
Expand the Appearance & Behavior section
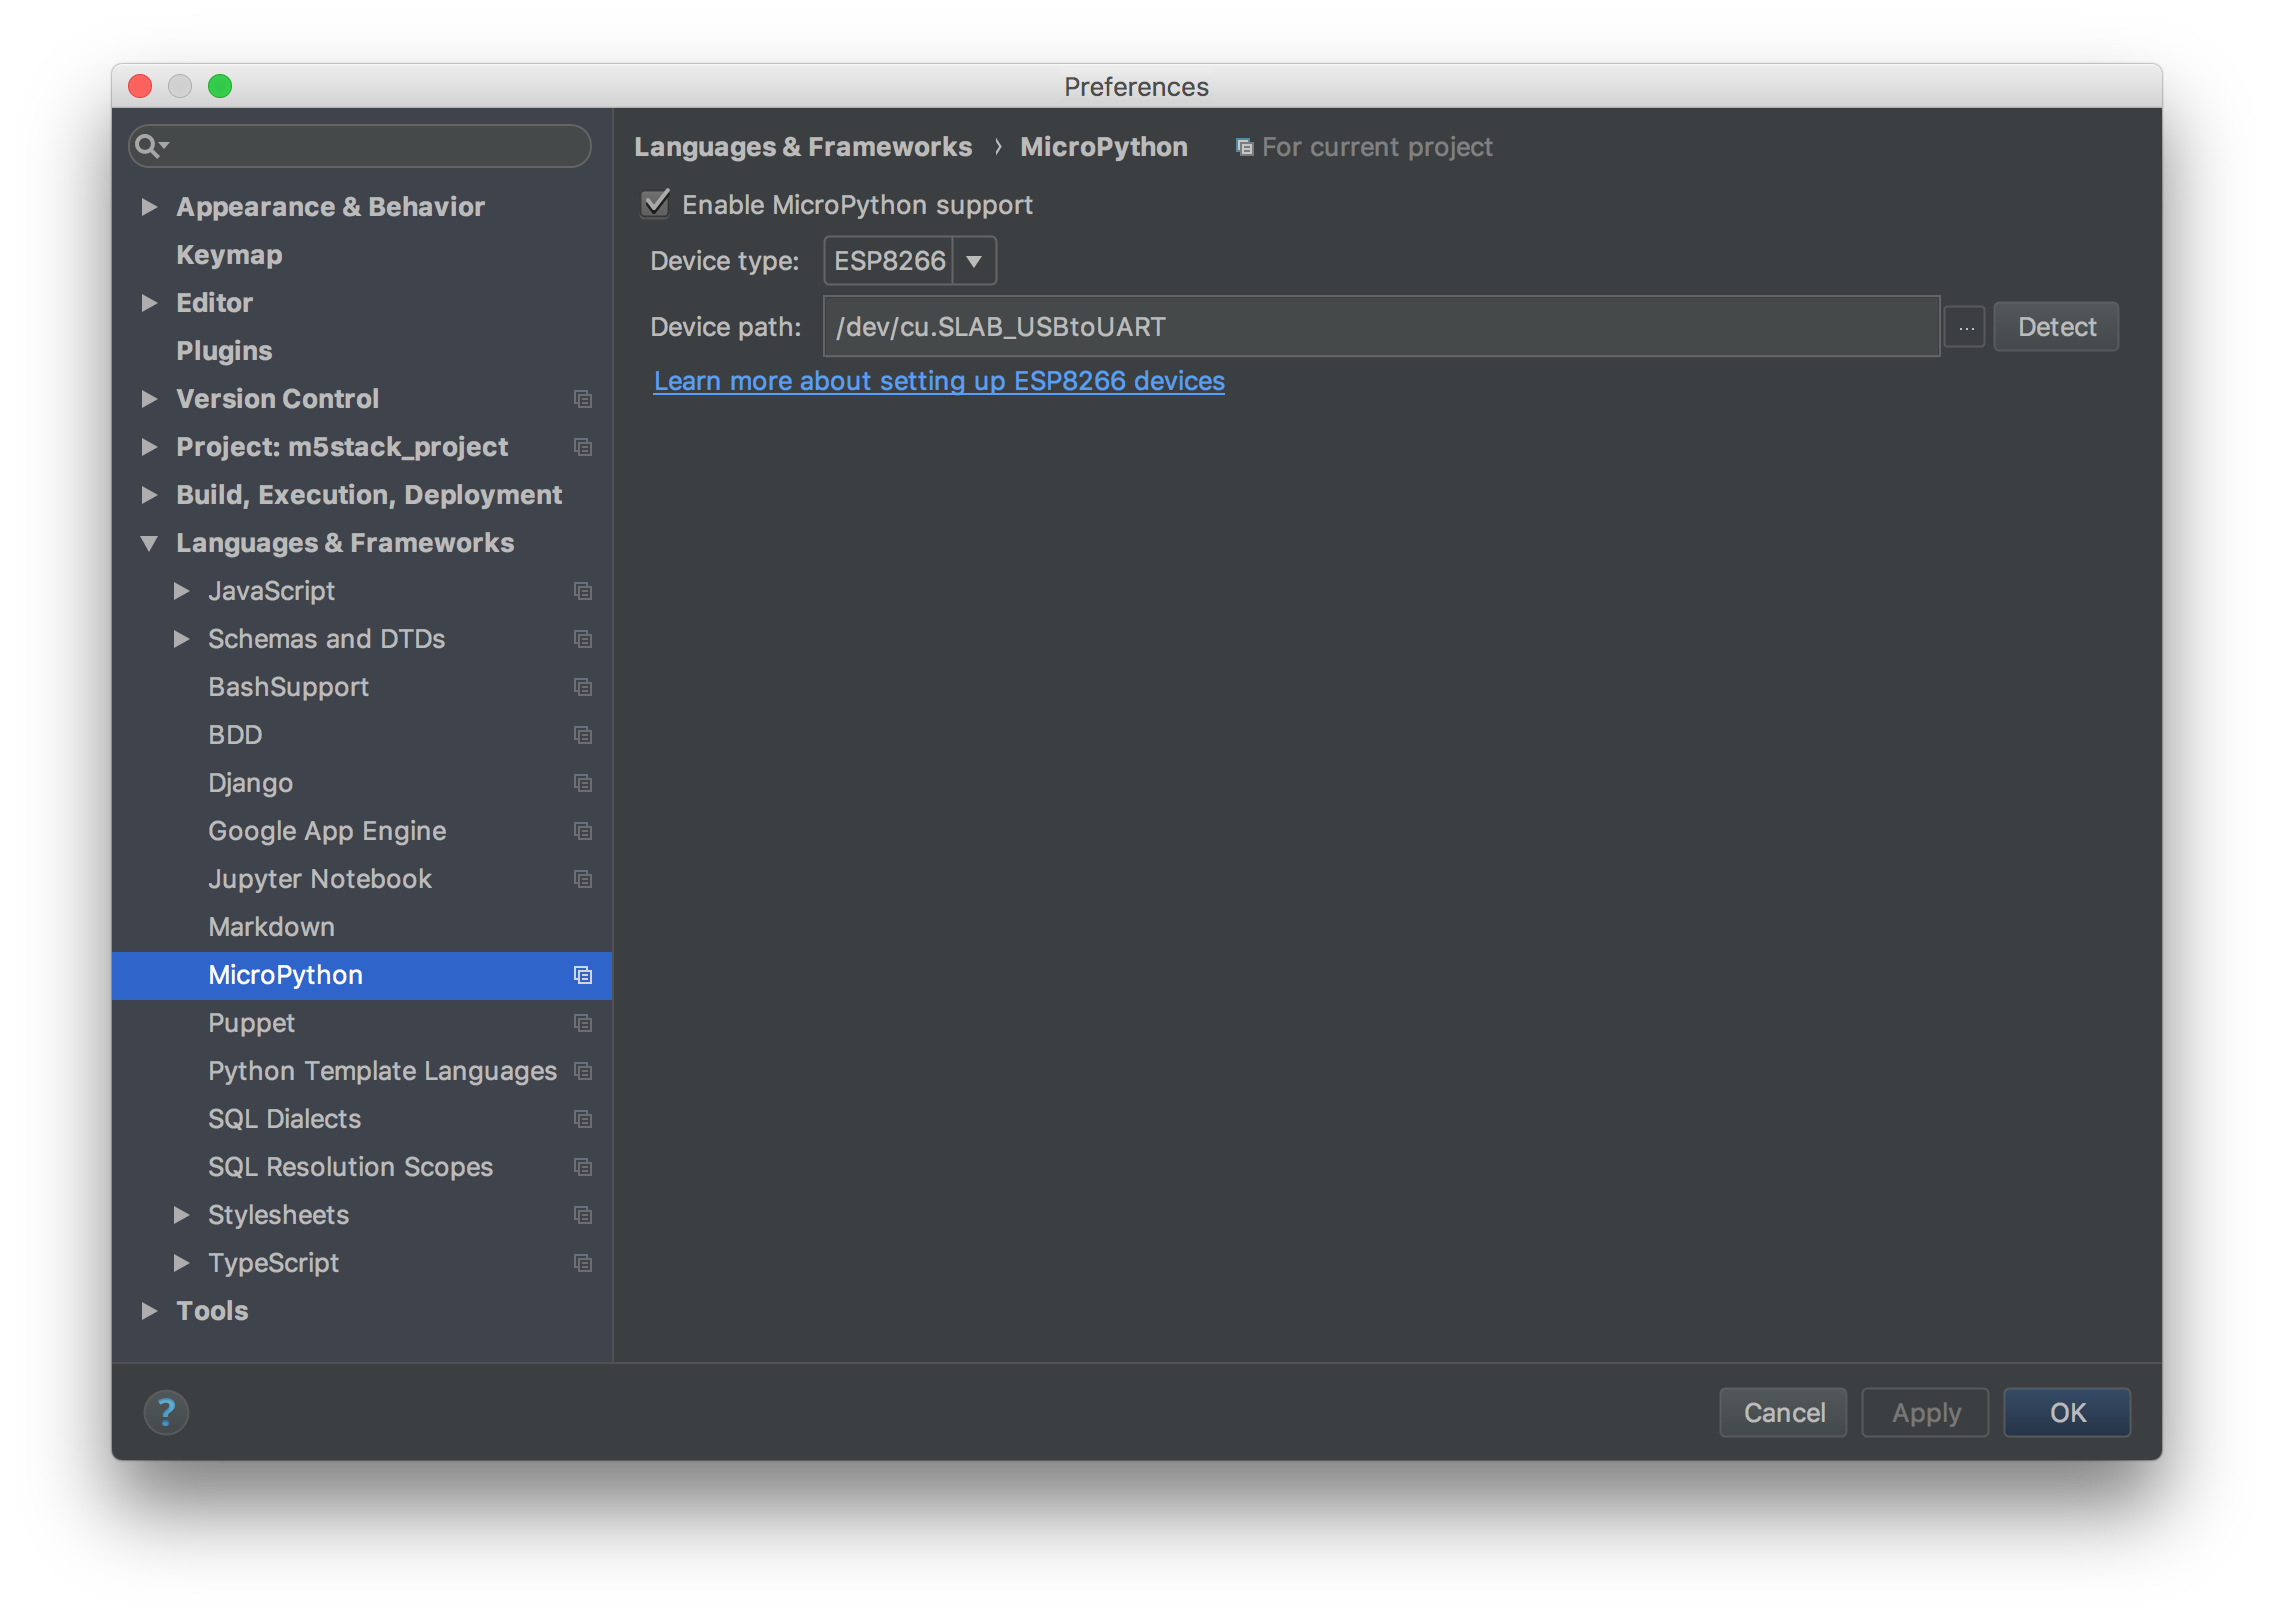[149, 207]
